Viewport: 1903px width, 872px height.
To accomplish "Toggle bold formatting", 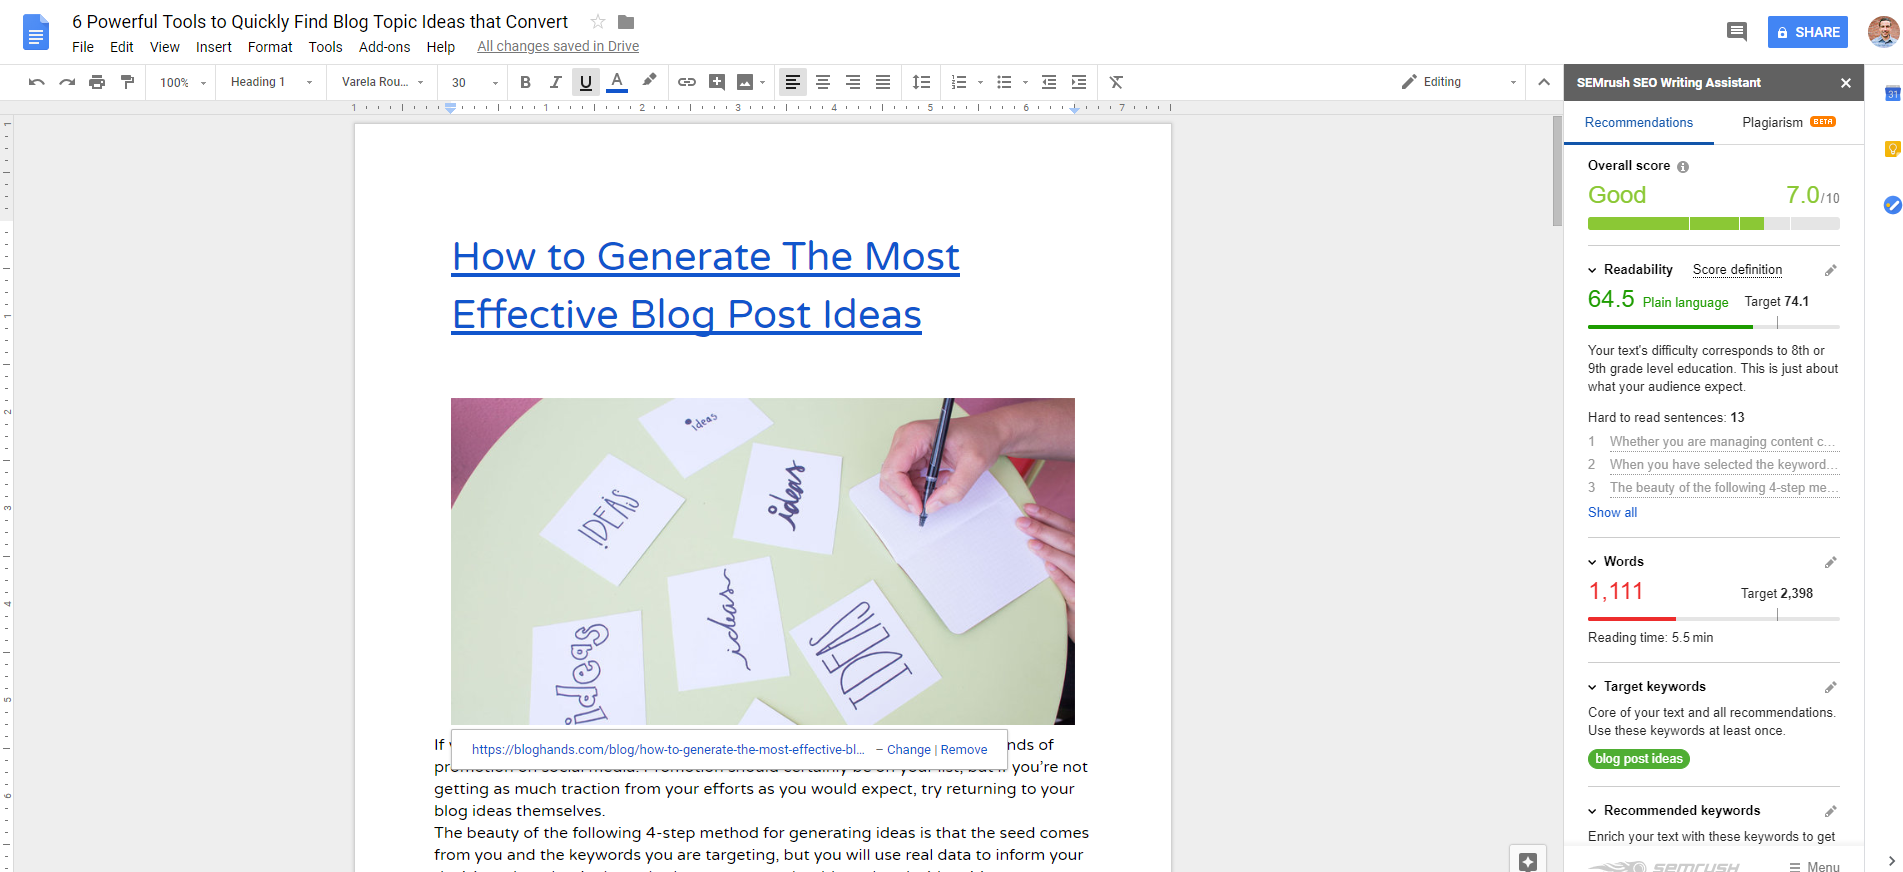I will 525,82.
